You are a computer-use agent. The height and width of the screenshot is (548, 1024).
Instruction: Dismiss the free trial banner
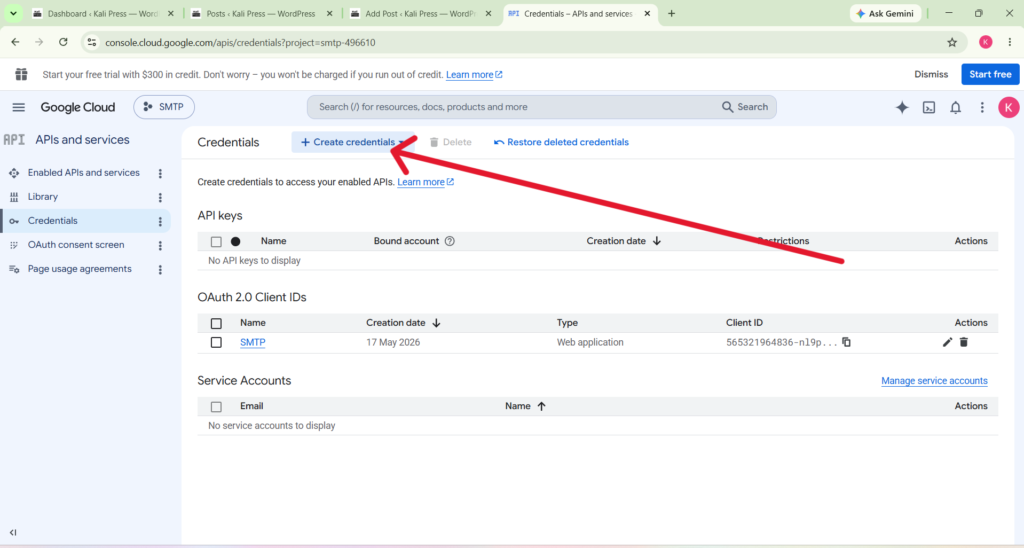[931, 74]
